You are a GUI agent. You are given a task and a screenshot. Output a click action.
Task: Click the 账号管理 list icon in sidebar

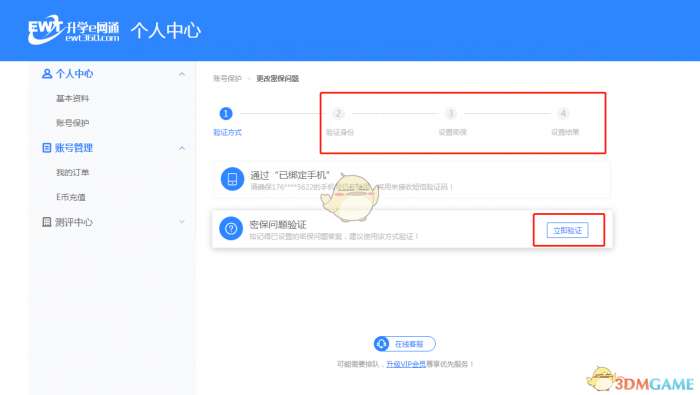coord(46,148)
